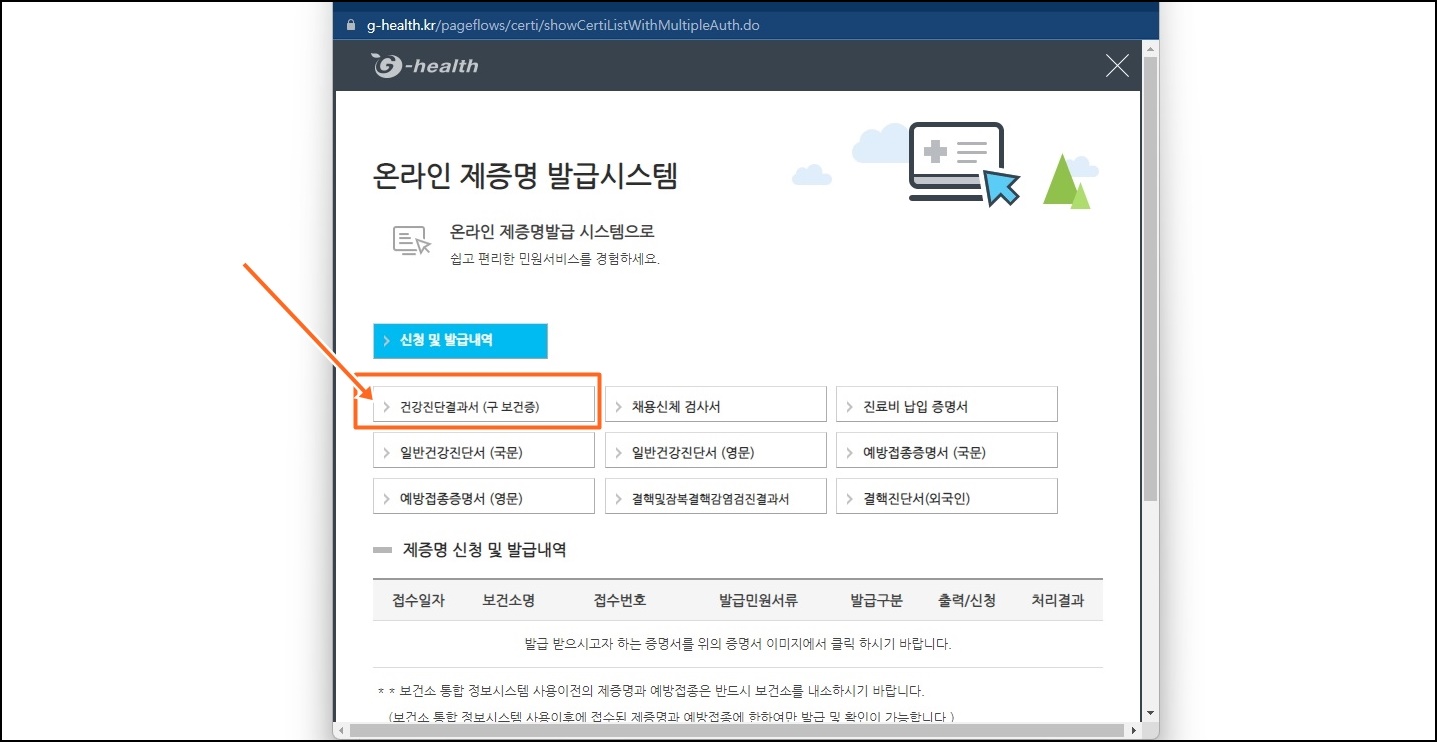
Task: Click the vertical scrollbar thumb
Action: pos(1150,279)
